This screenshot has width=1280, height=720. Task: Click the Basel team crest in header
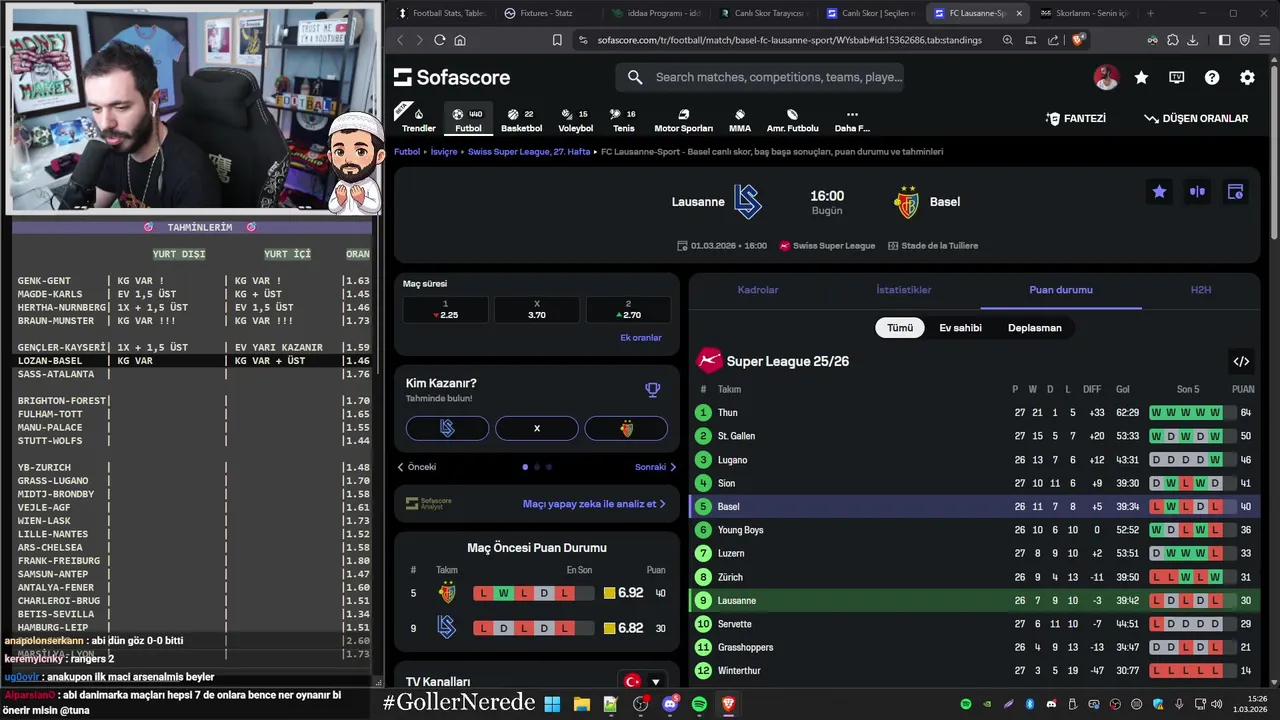[907, 201]
